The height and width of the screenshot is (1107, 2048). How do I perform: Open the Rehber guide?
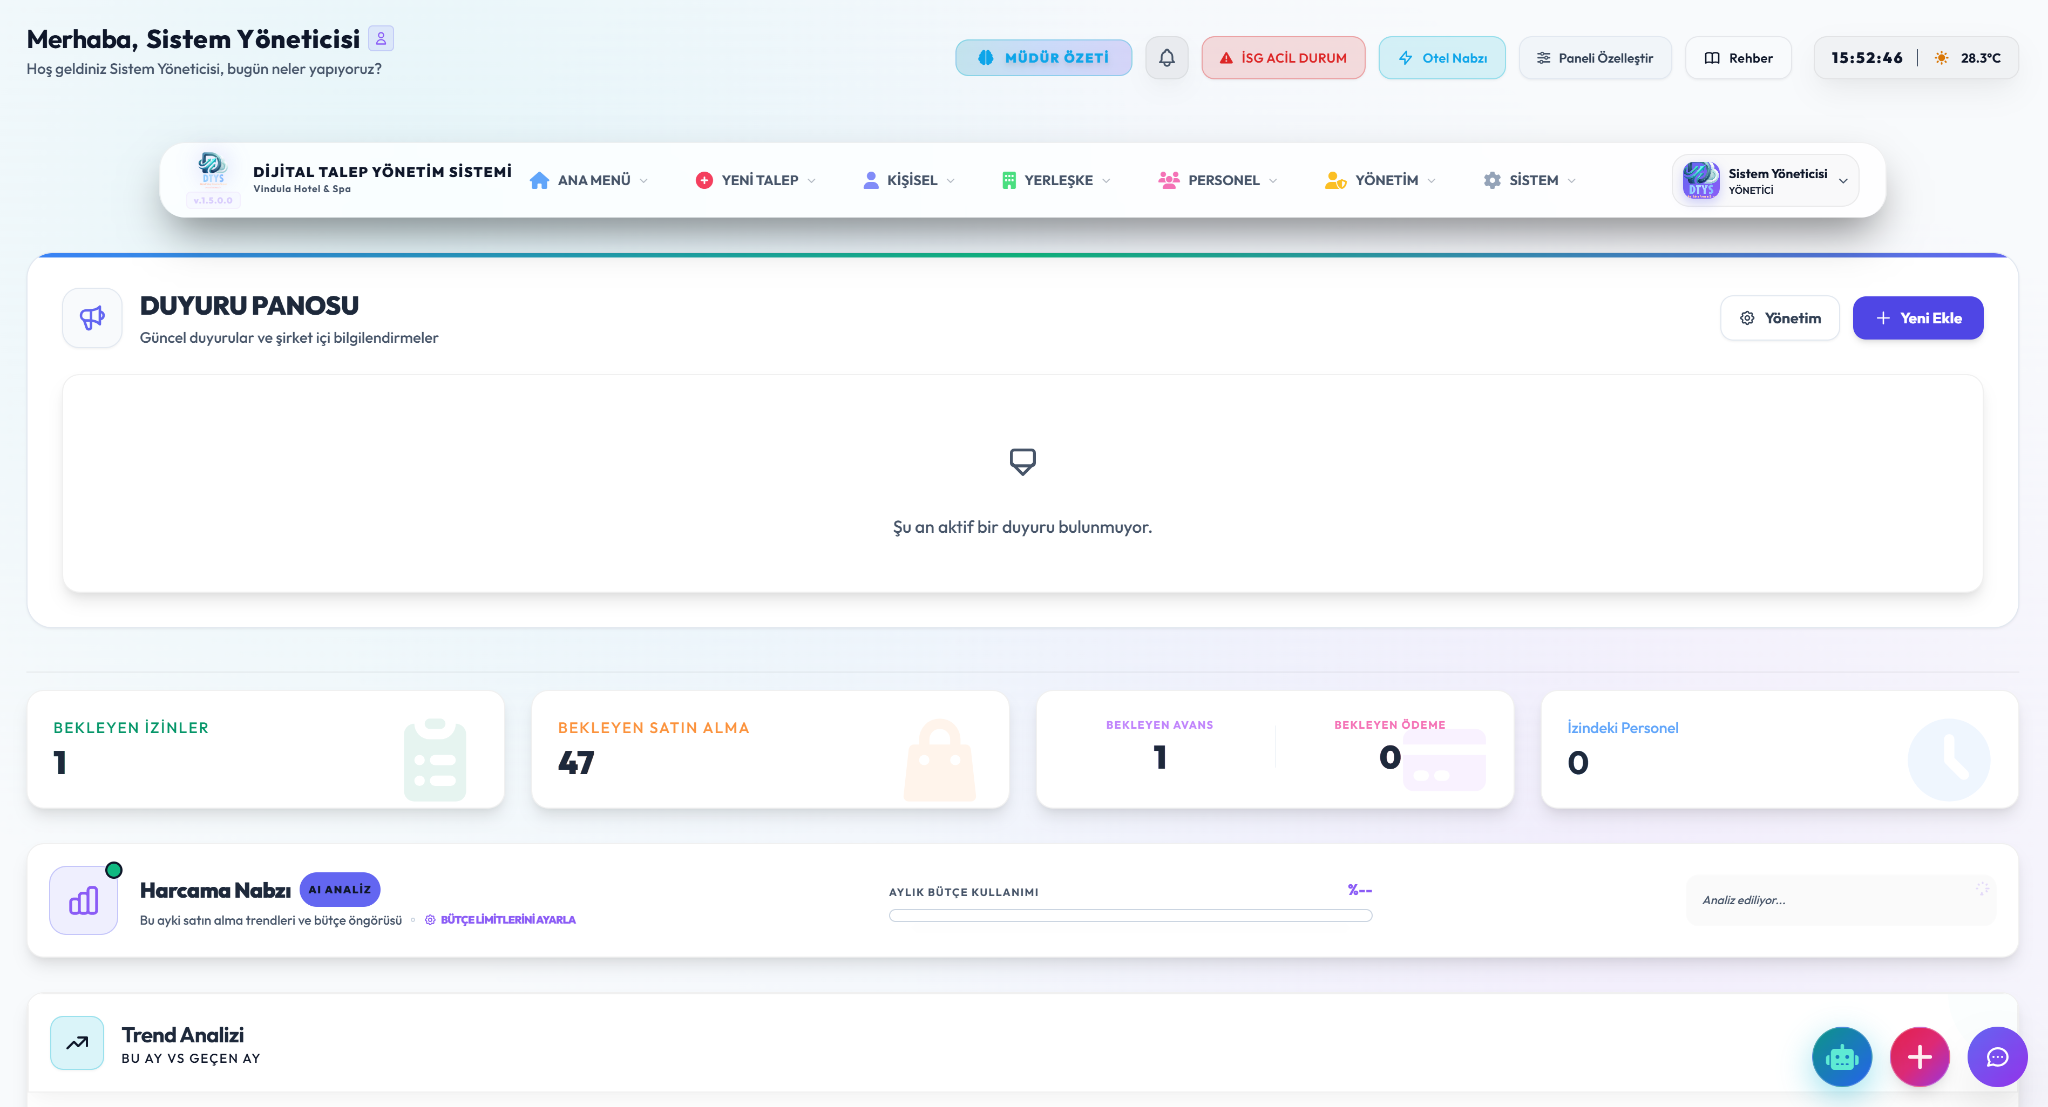[x=1738, y=58]
